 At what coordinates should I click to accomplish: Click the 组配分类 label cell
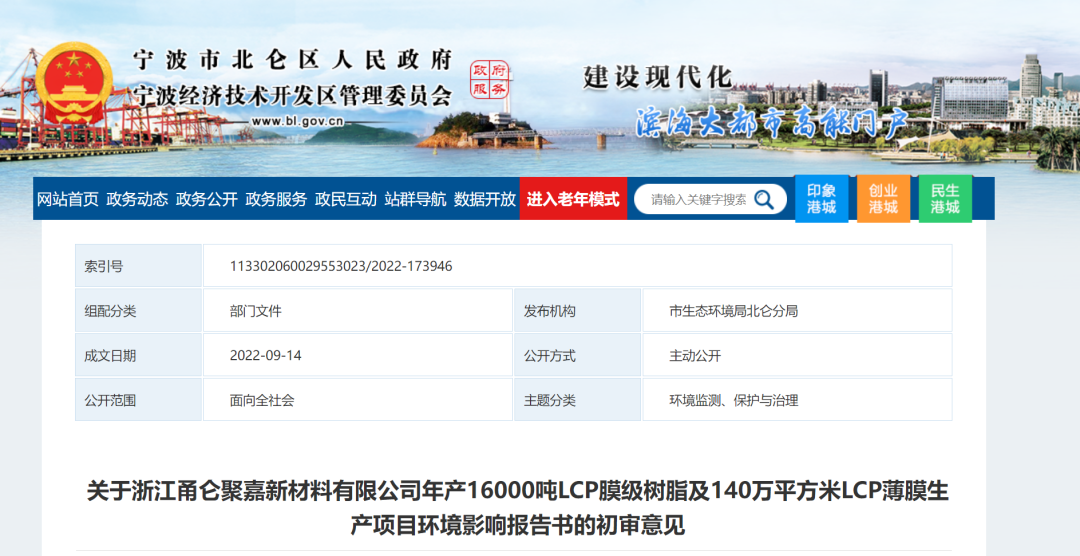pos(138,311)
